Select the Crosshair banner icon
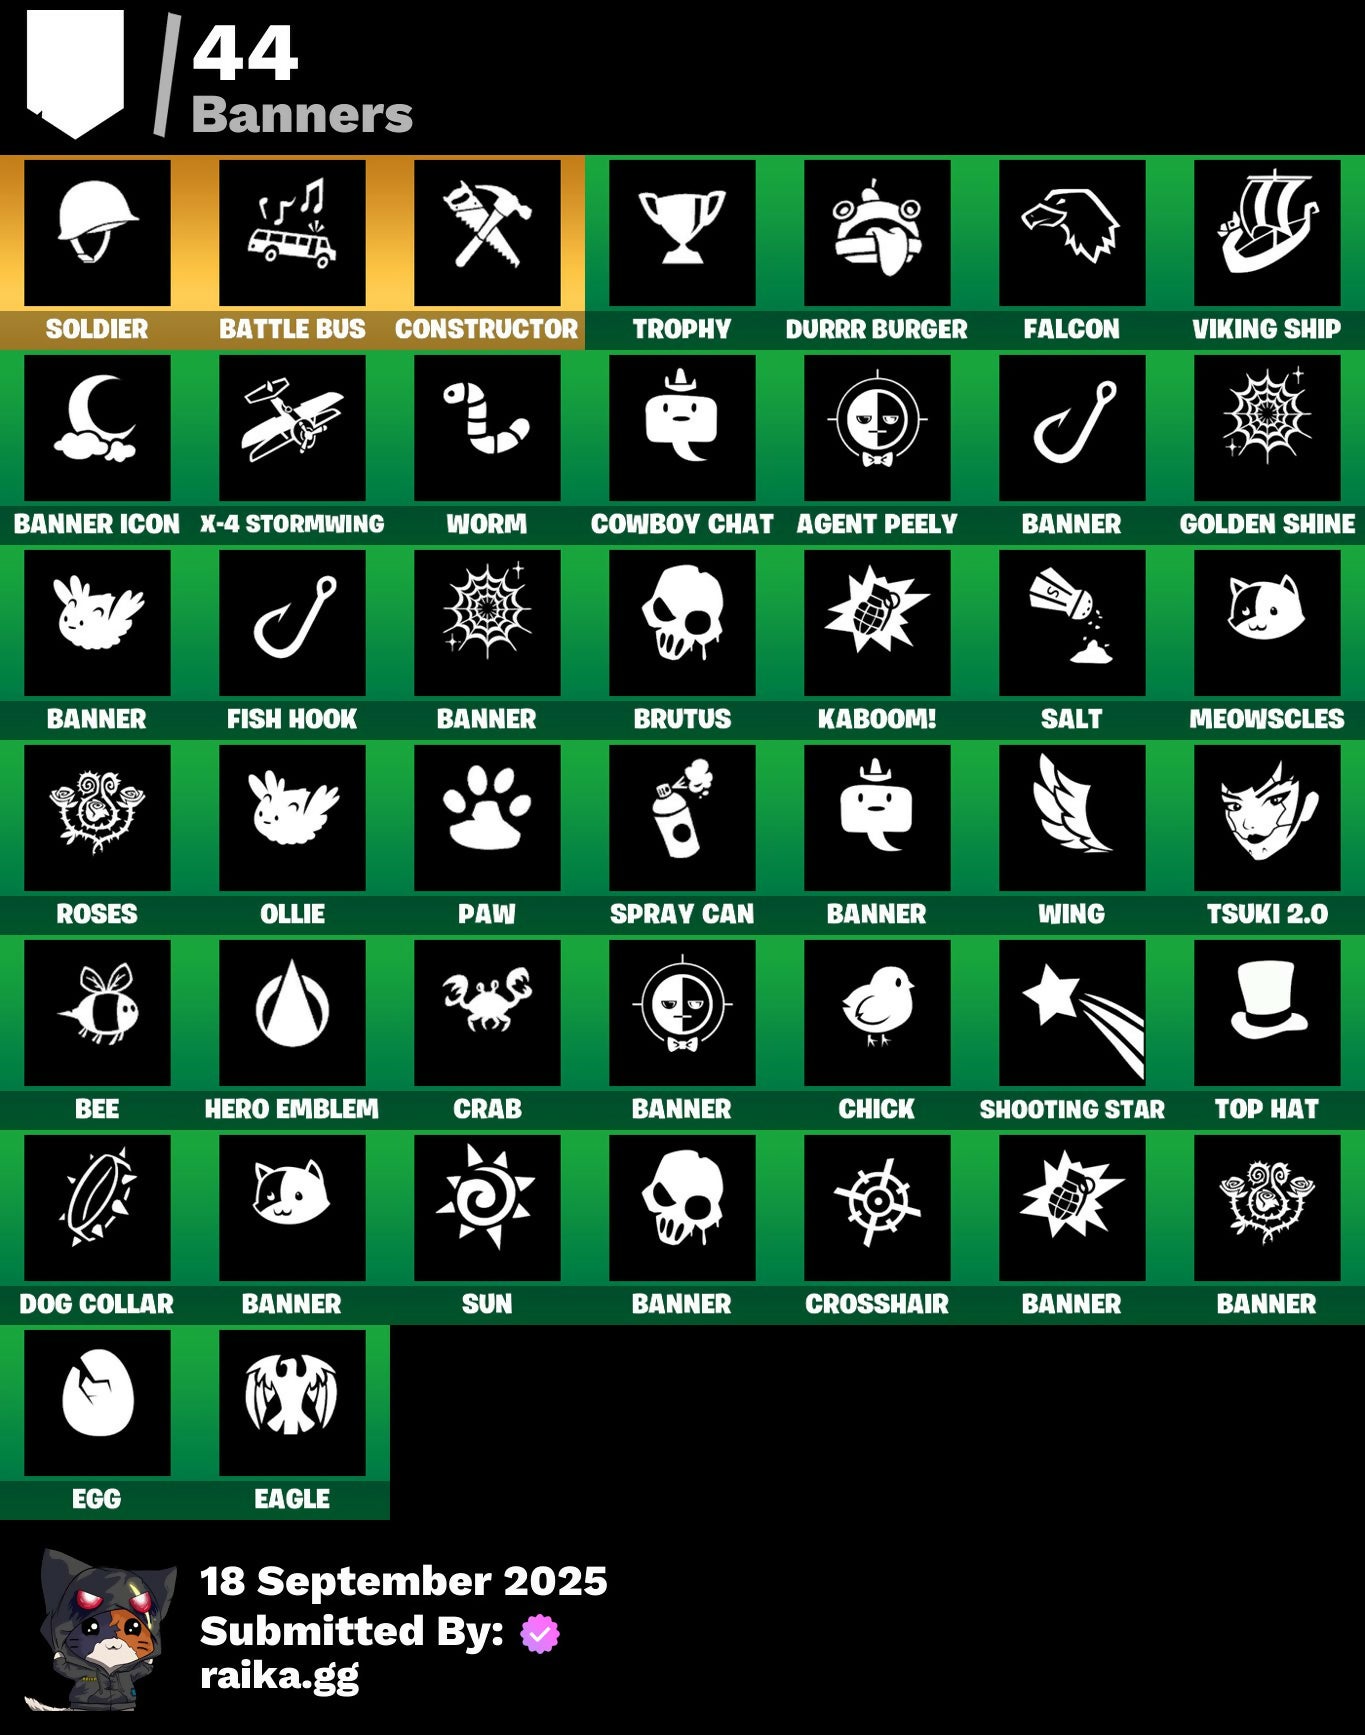Screen dimensions: 1365x1735 [877, 1208]
